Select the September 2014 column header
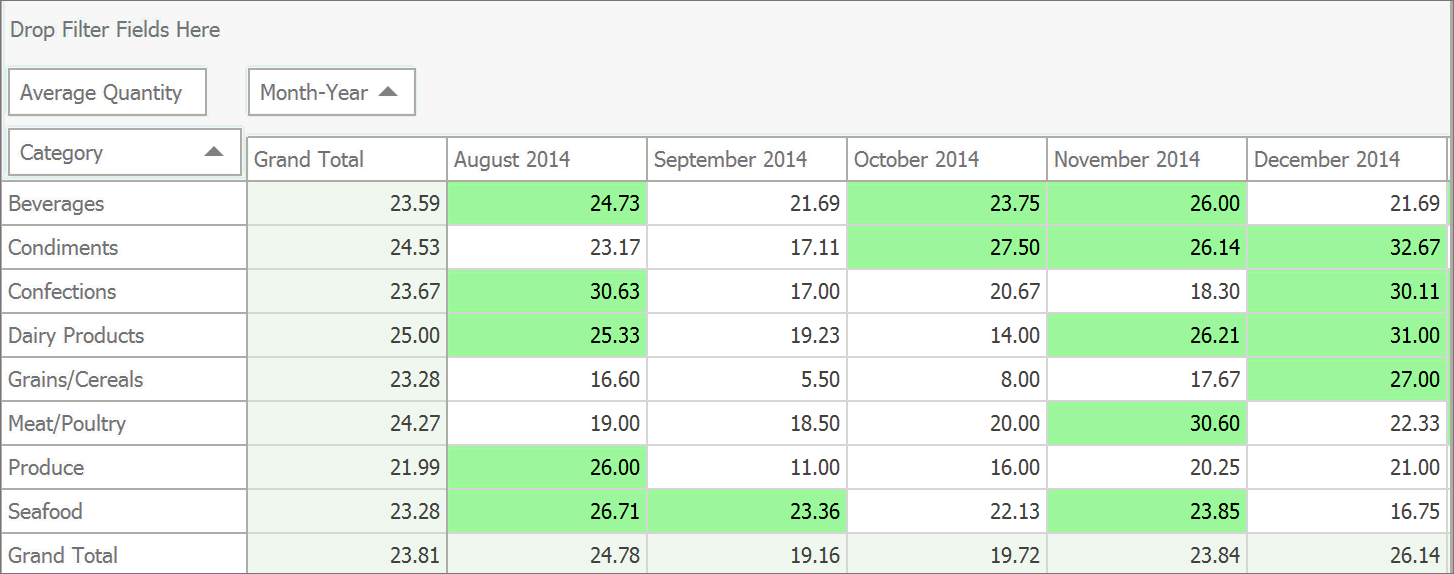The image size is (1454, 574). coord(746,159)
